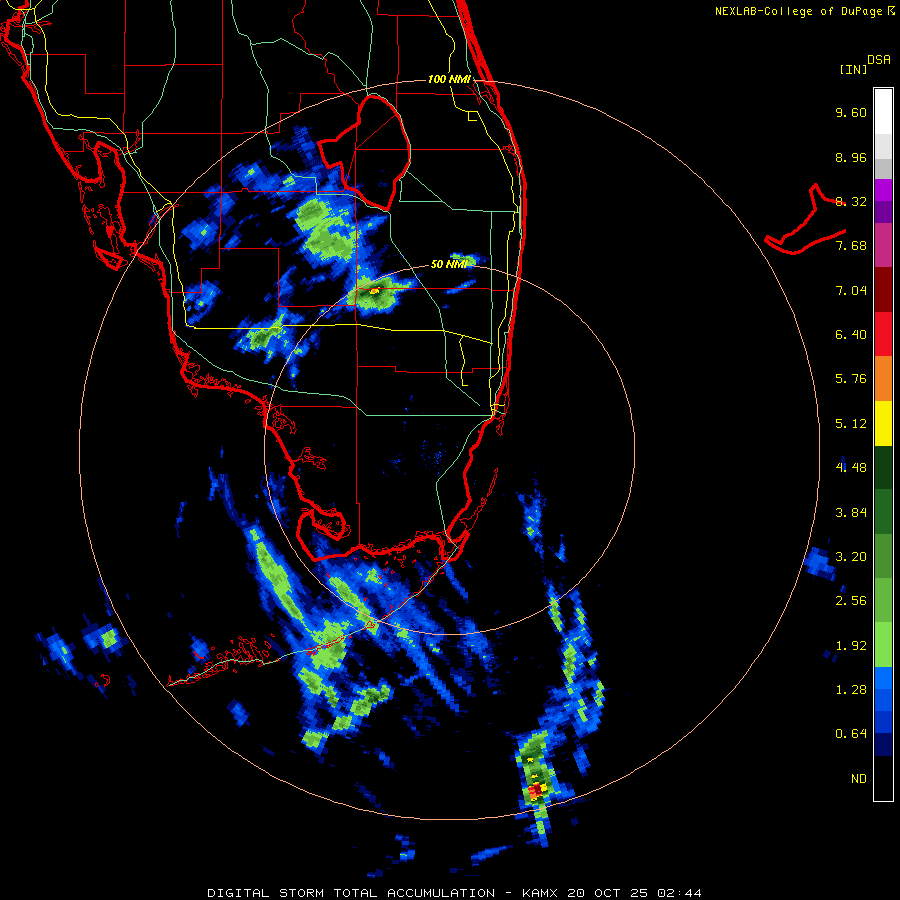Select the 4.48 legend value
The width and height of the screenshot is (900, 900).
(x=851, y=468)
